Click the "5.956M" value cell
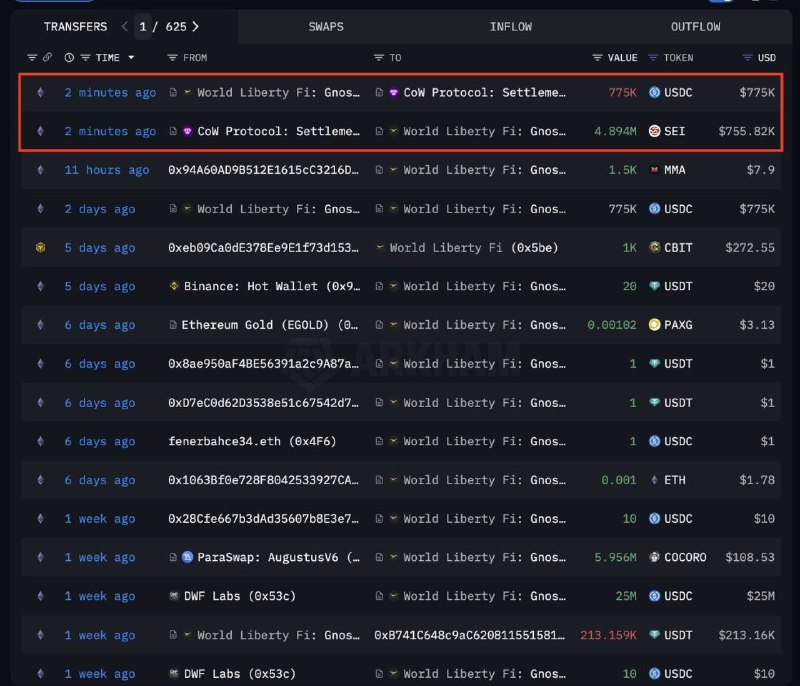This screenshot has height=686, width=800. click(615, 557)
